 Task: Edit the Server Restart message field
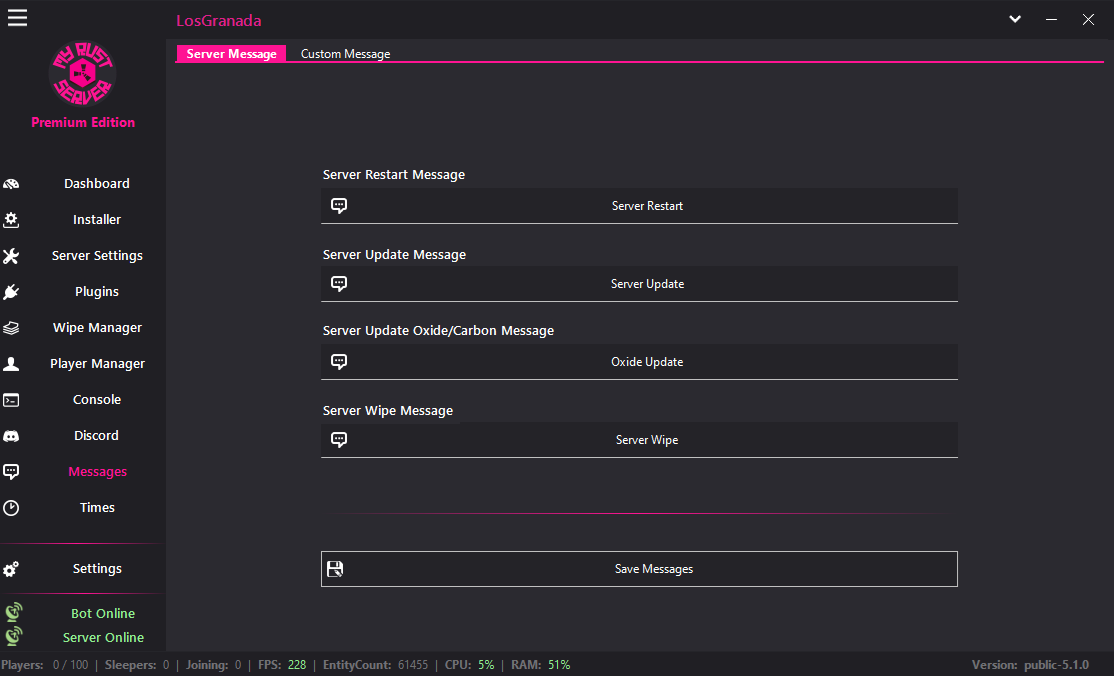[x=639, y=205]
